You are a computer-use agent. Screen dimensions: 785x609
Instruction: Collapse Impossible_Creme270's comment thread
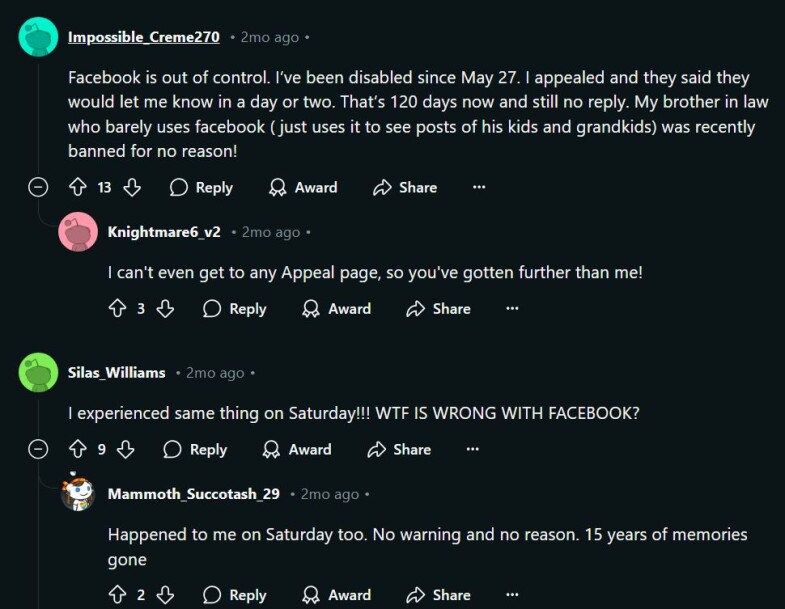coord(38,187)
